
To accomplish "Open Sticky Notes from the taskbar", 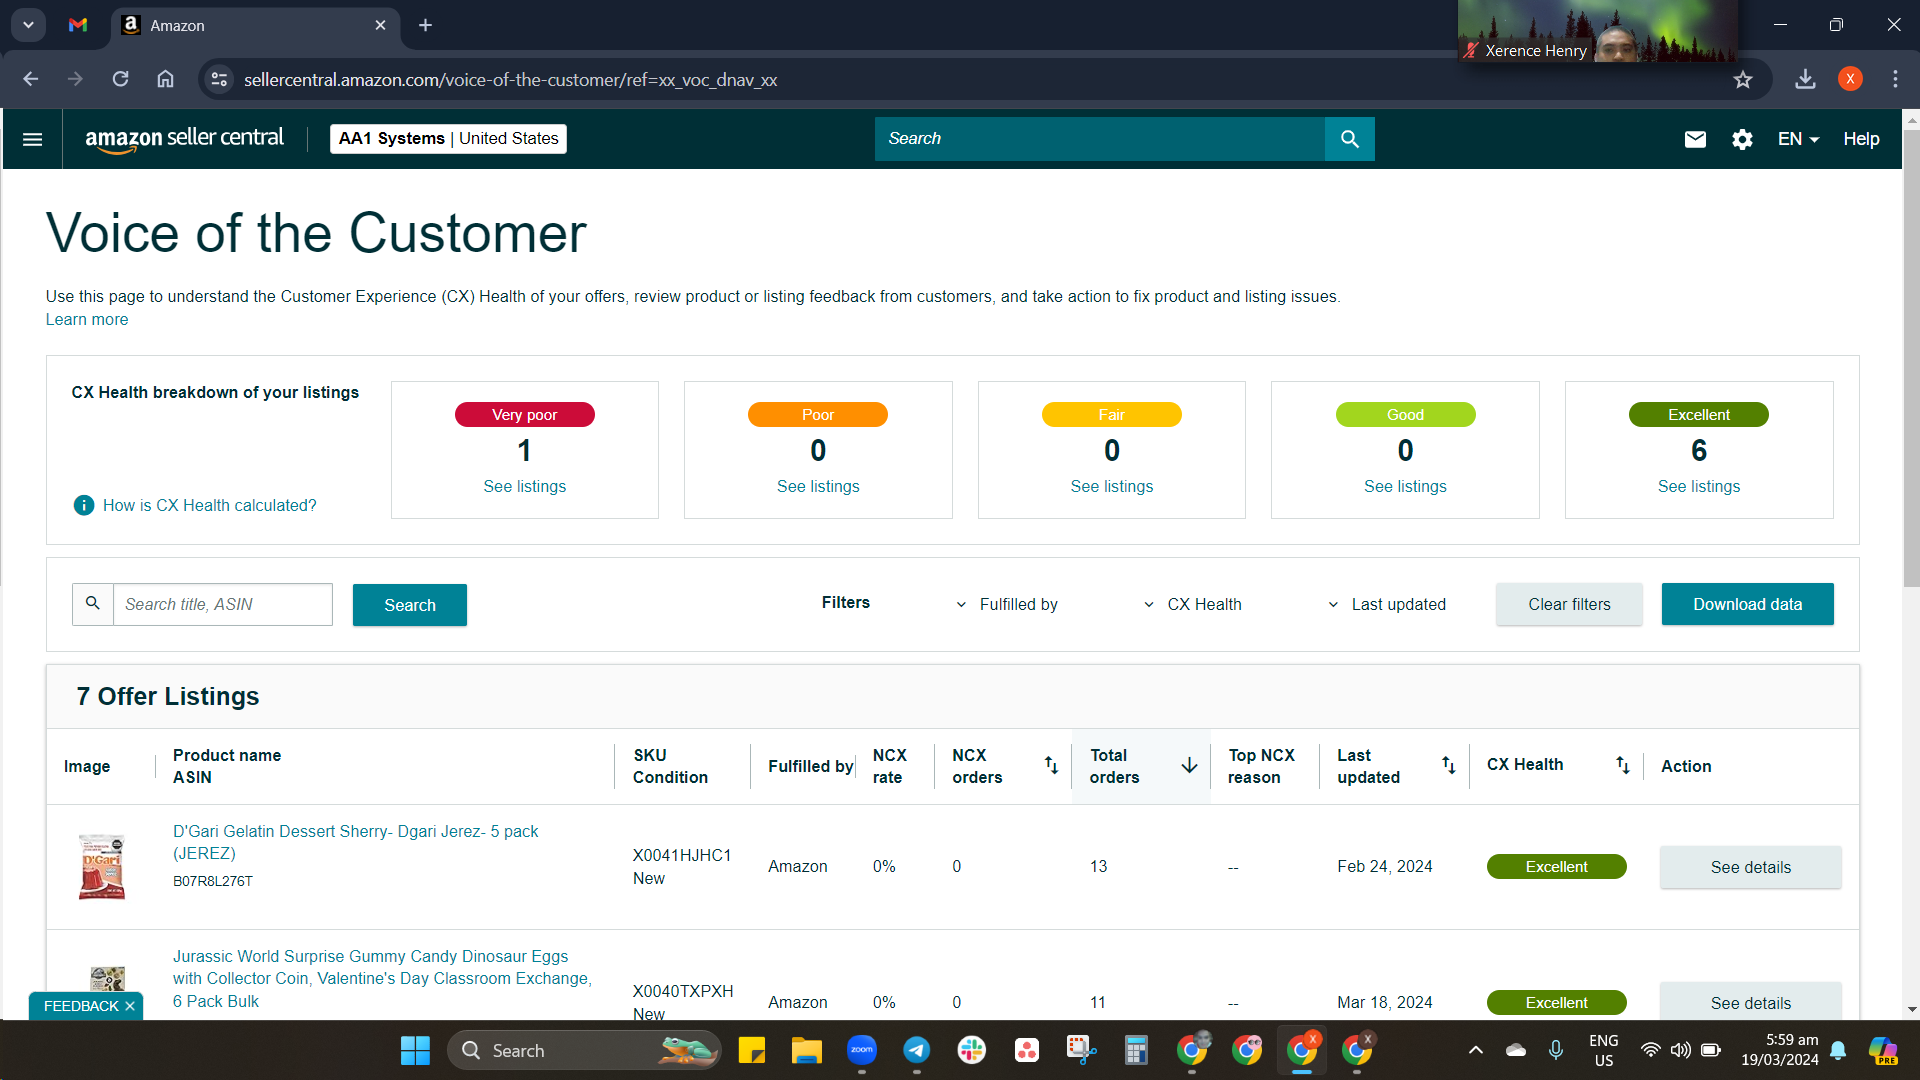I will (x=751, y=1050).
